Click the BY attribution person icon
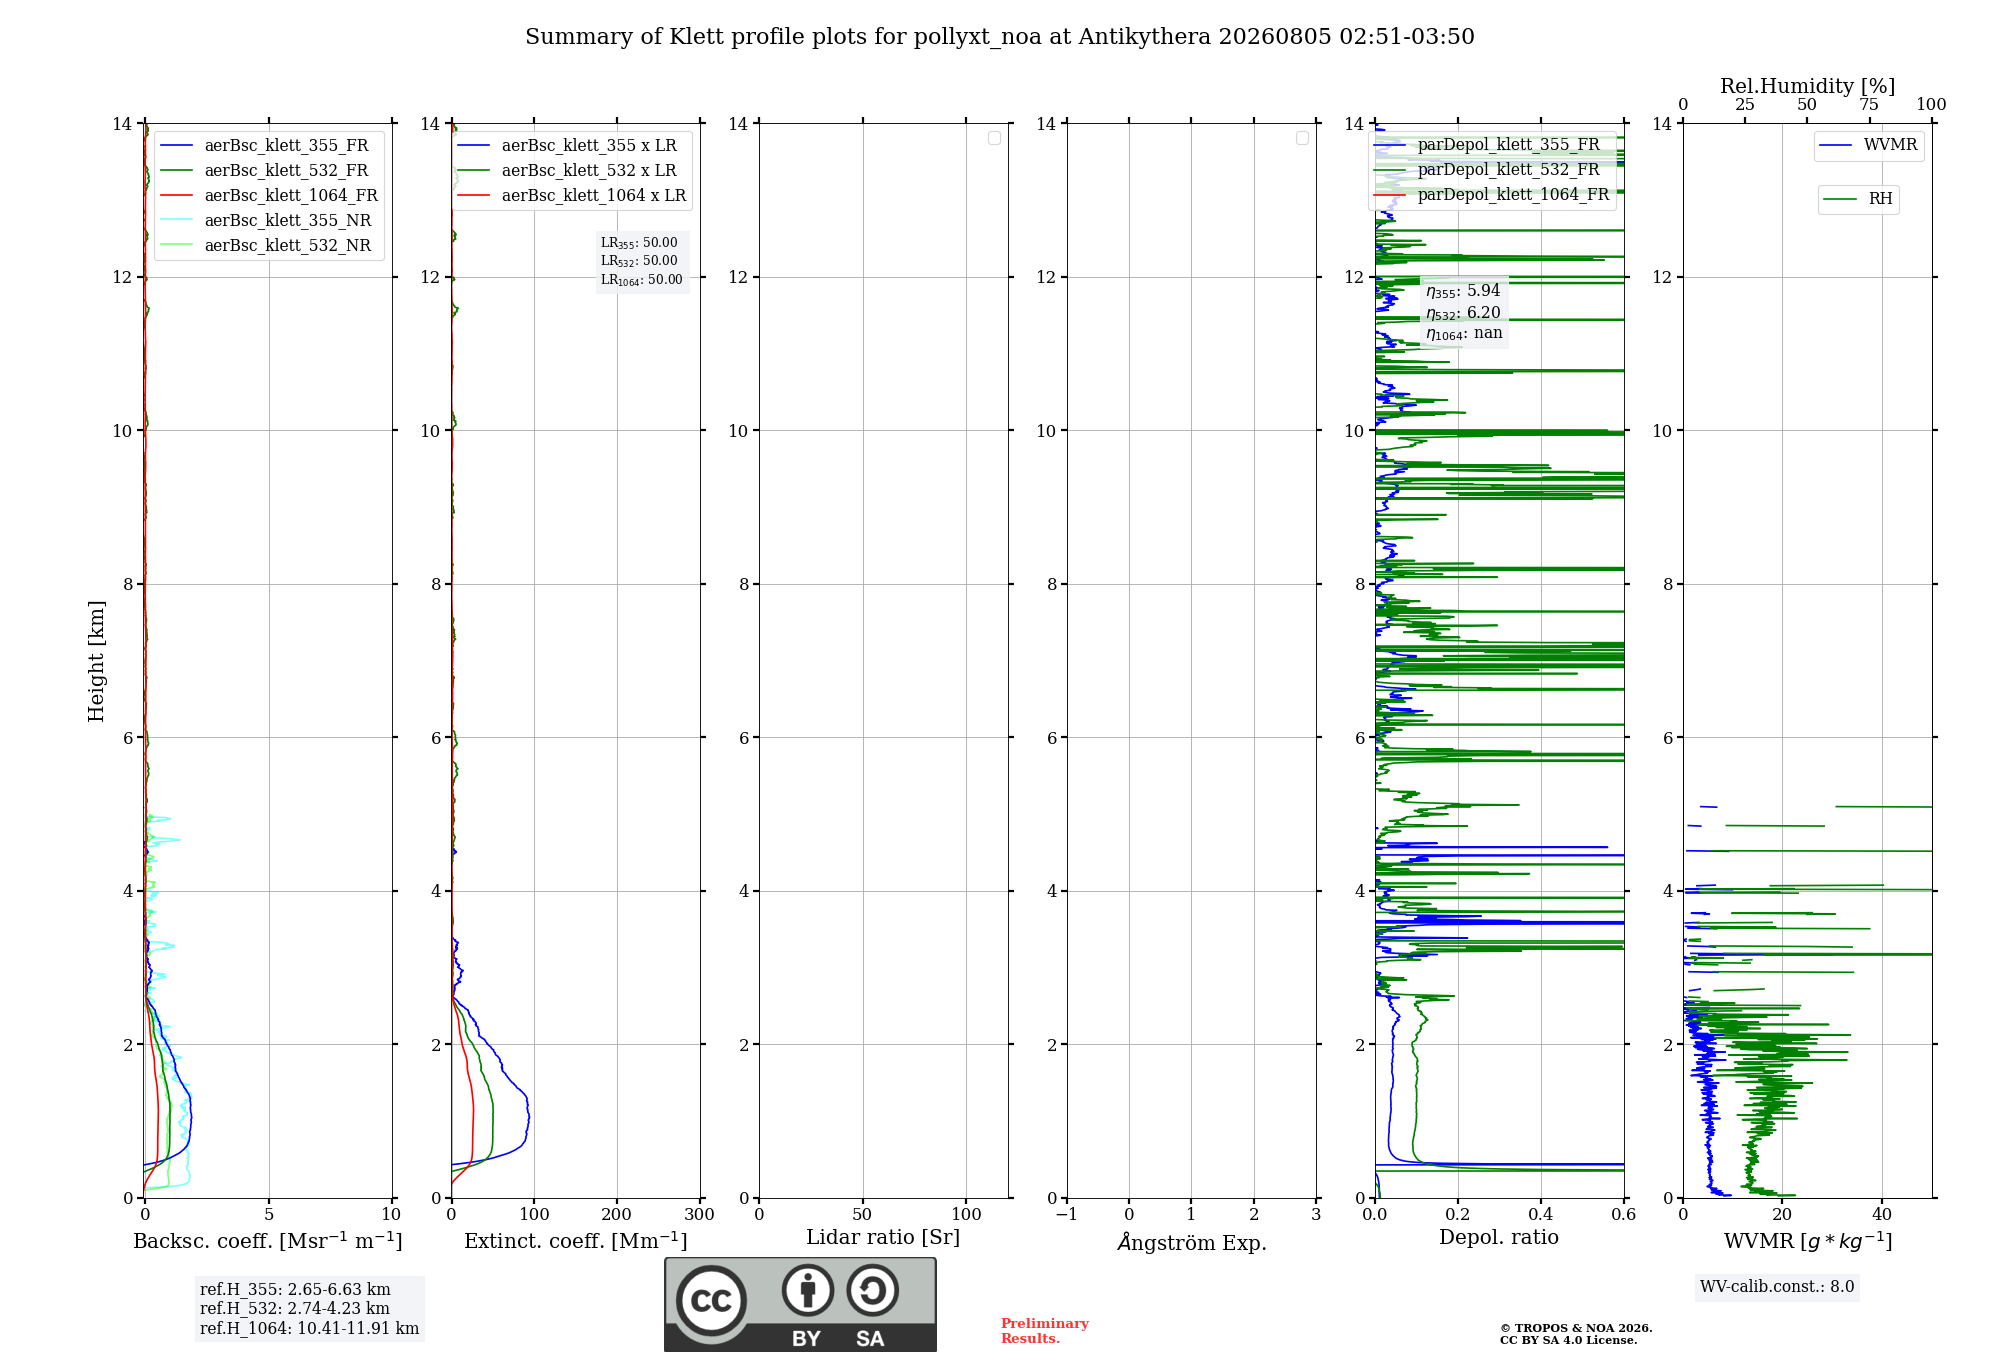 click(808, 1290)
